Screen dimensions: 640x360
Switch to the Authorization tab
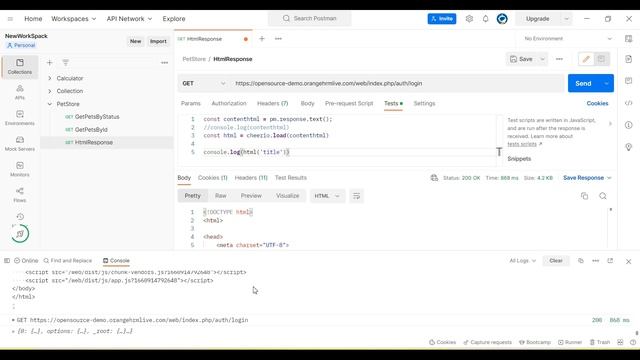pos(229,103)
